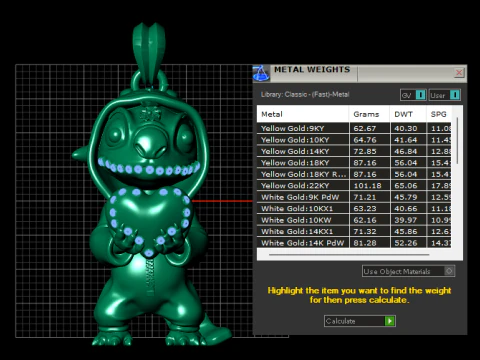Toggle the Use Object Materials option
Image resolution: width=480 pixels, height=360 pixels.
[408, 271]
